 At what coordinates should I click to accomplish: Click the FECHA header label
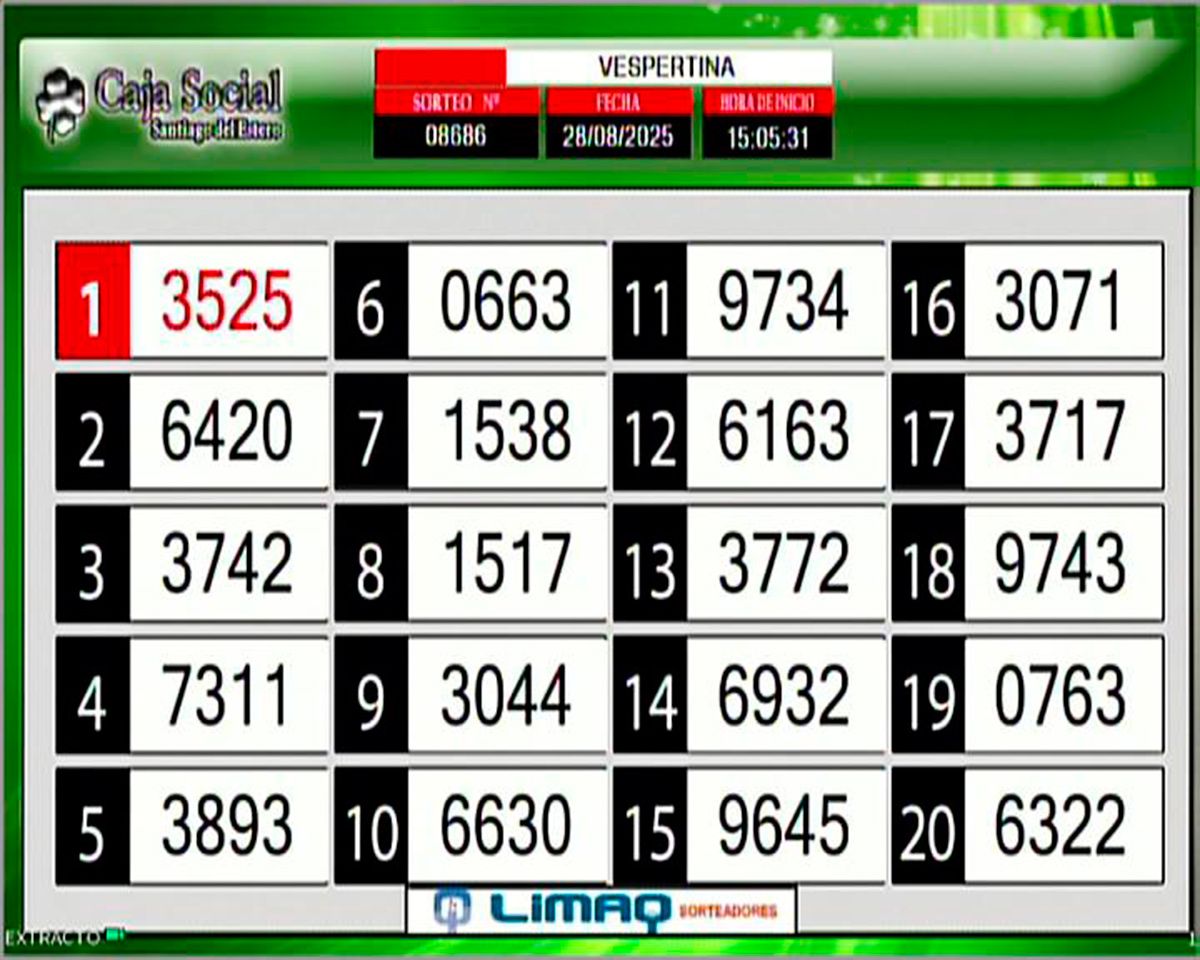618,102
